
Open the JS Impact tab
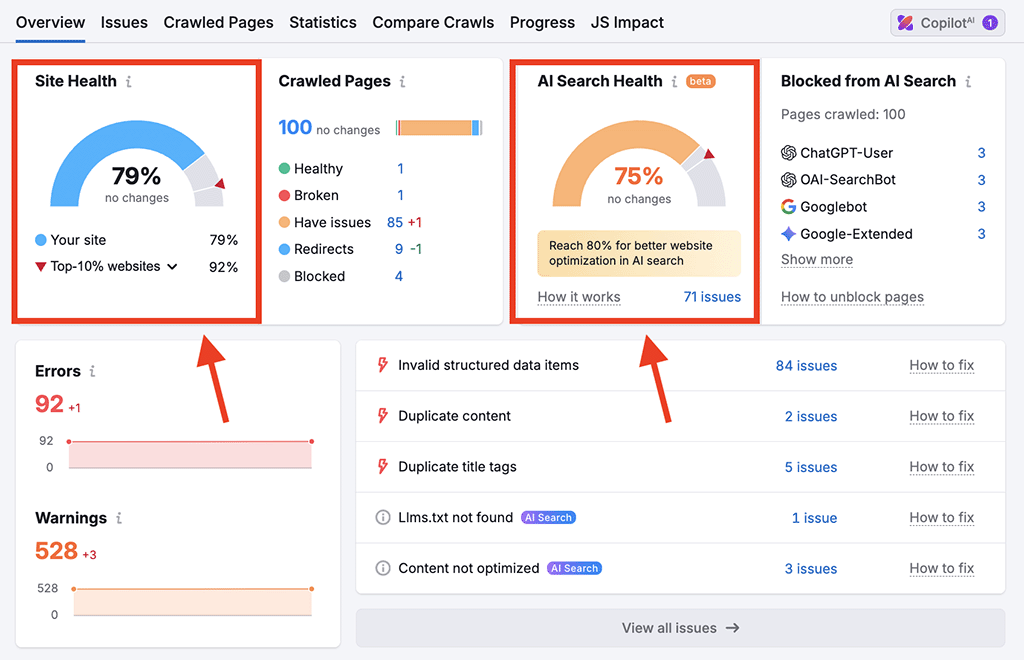click(627, 22)
